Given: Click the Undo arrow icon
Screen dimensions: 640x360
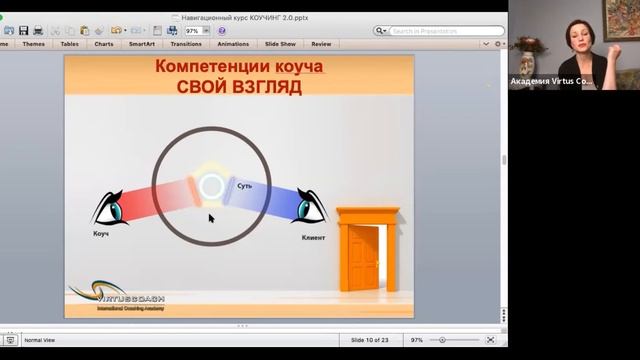Looking at the screenshot, I should tap(116, 31).
